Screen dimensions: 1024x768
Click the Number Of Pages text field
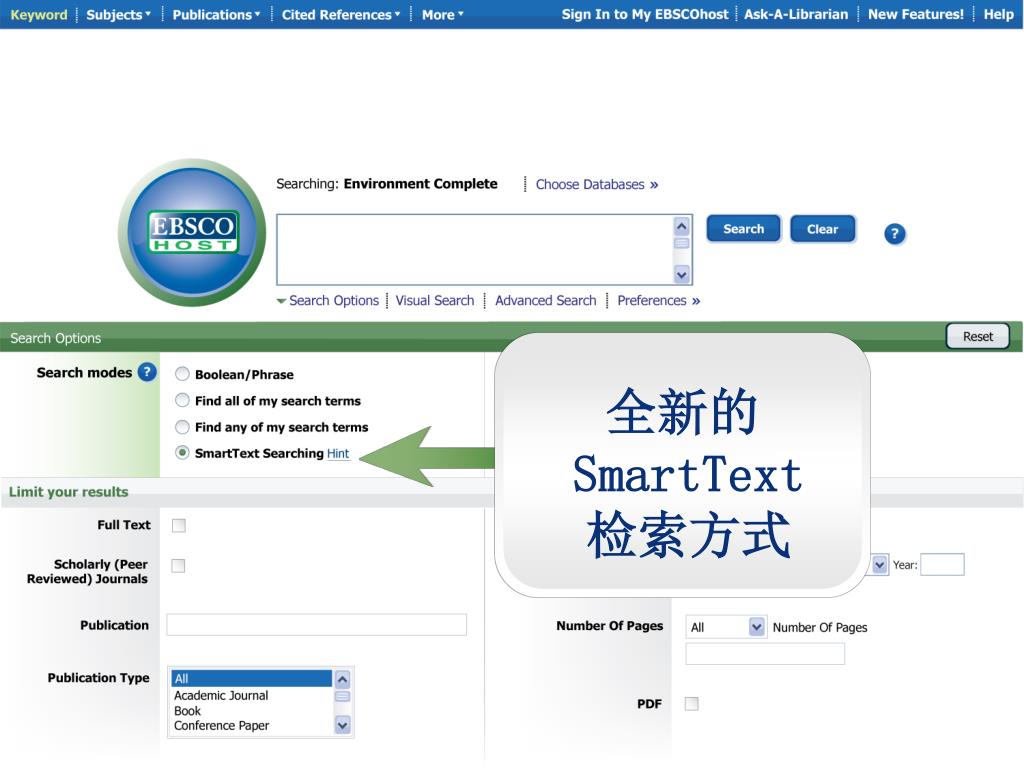pyautogui.click(x=765, y=654)
